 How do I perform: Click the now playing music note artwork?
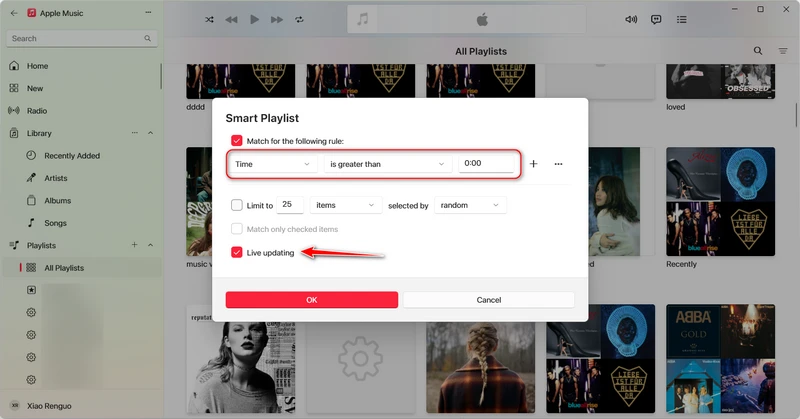point(362,19)
